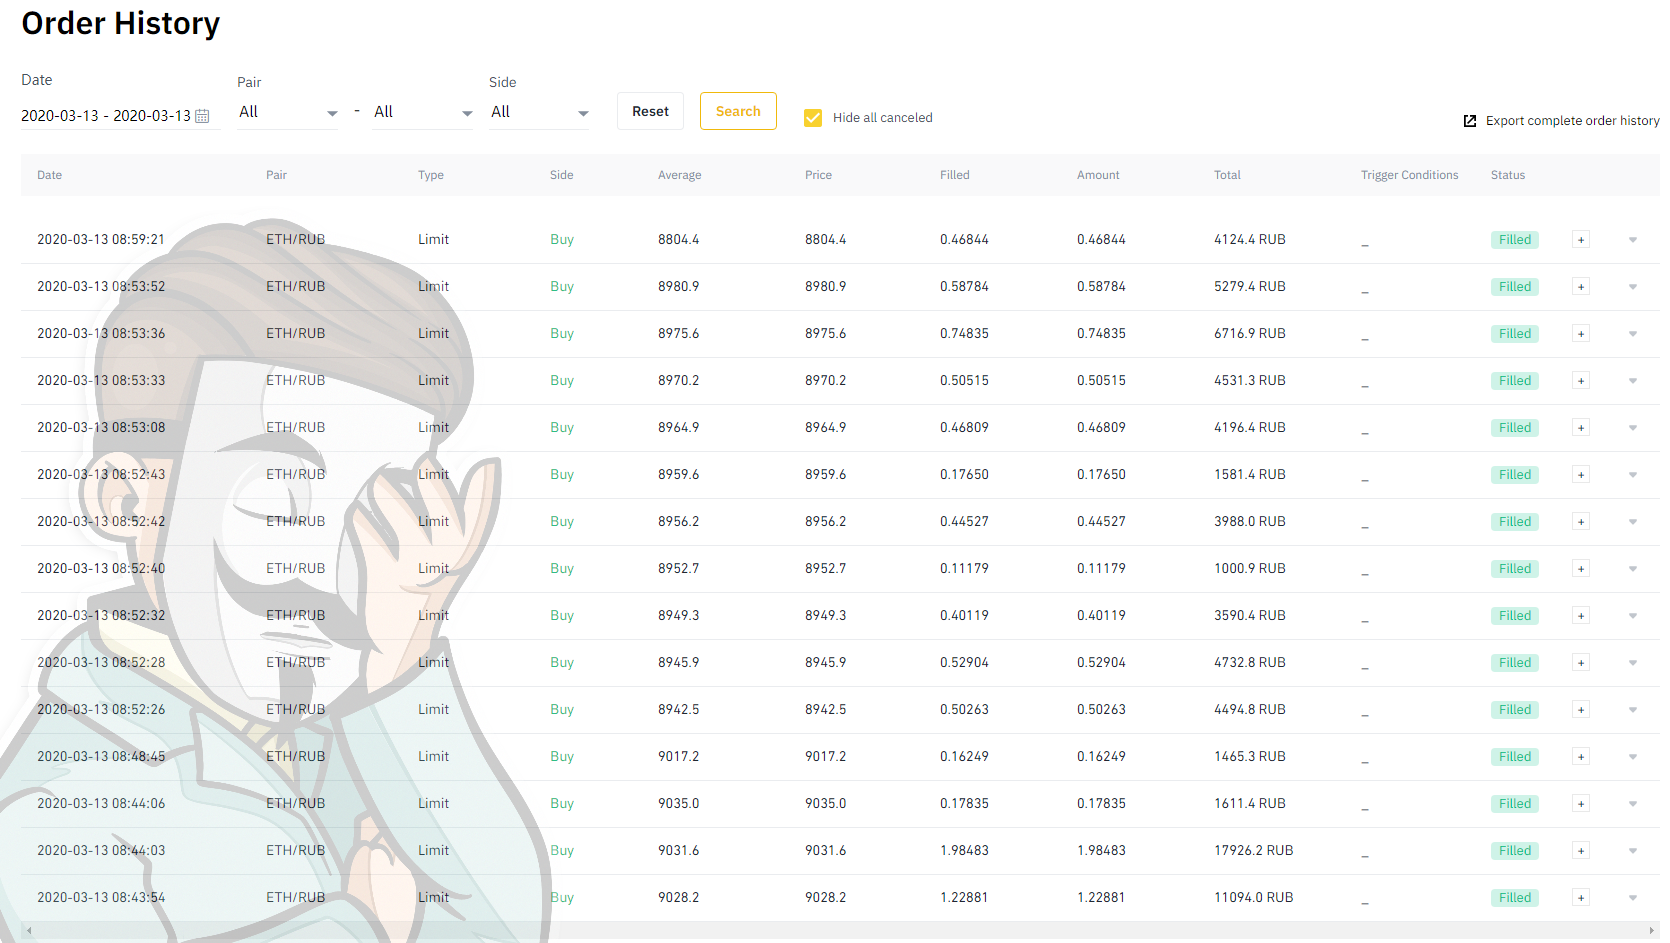Expand details plus icon for 08:52:28 order
Image resolution: width=1670 pixels, height=943 pixels.
[x=1581, y=663]
